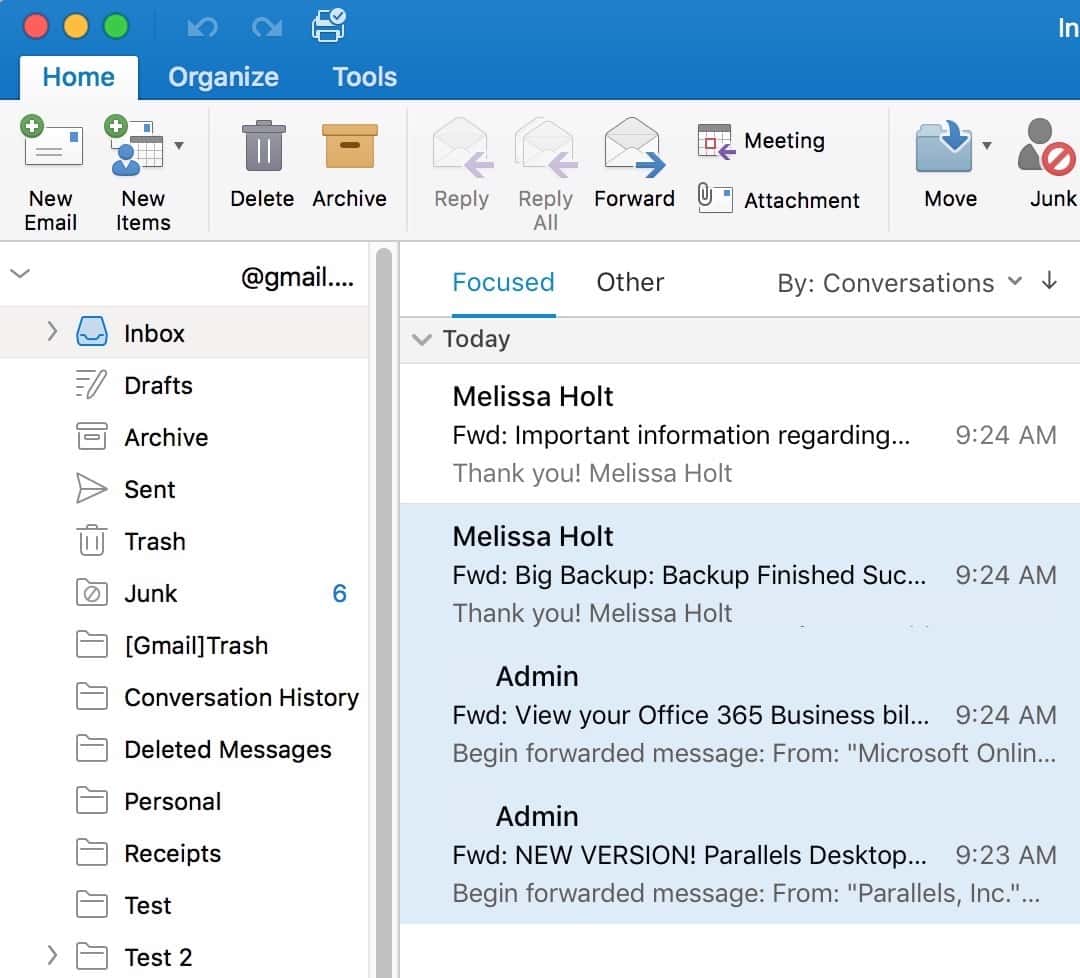Click the Forward envelope icon

pos(635,148)
